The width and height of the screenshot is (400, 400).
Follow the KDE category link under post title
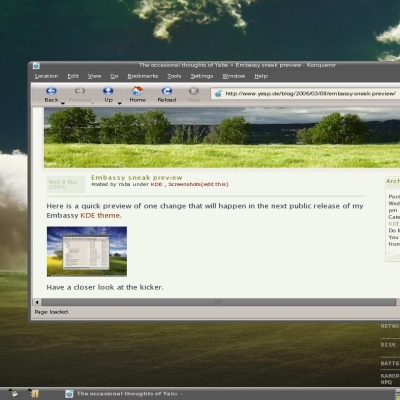156,184
